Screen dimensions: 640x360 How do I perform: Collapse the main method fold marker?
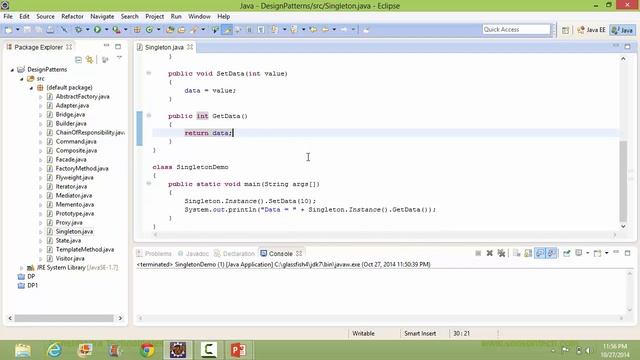(149, 184)
